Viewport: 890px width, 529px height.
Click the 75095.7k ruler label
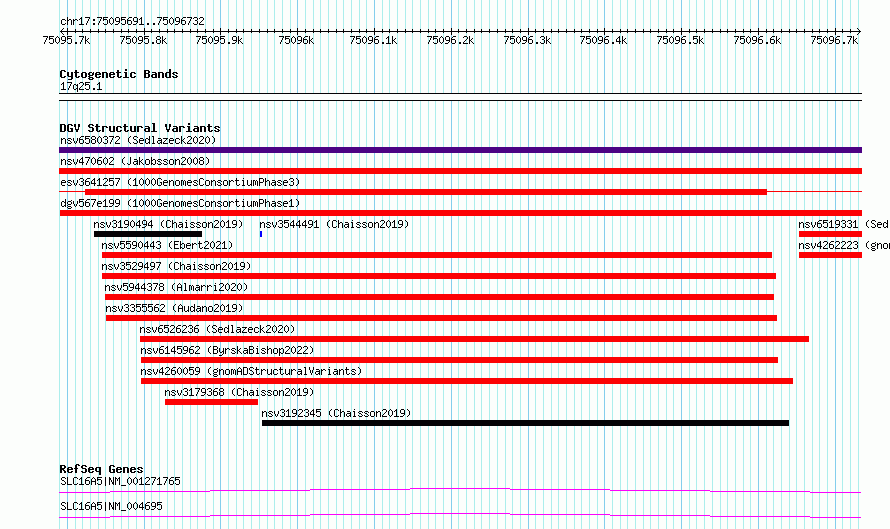[x=66, y=40]
